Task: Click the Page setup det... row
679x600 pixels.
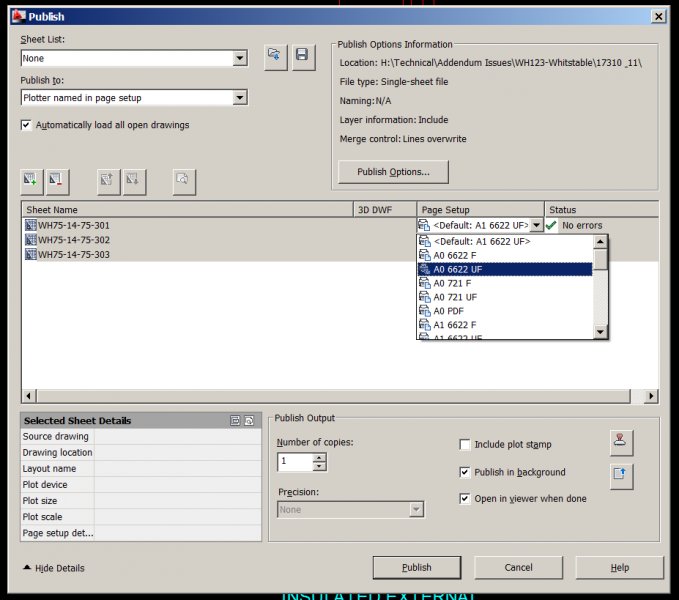Action: [141, 533]
